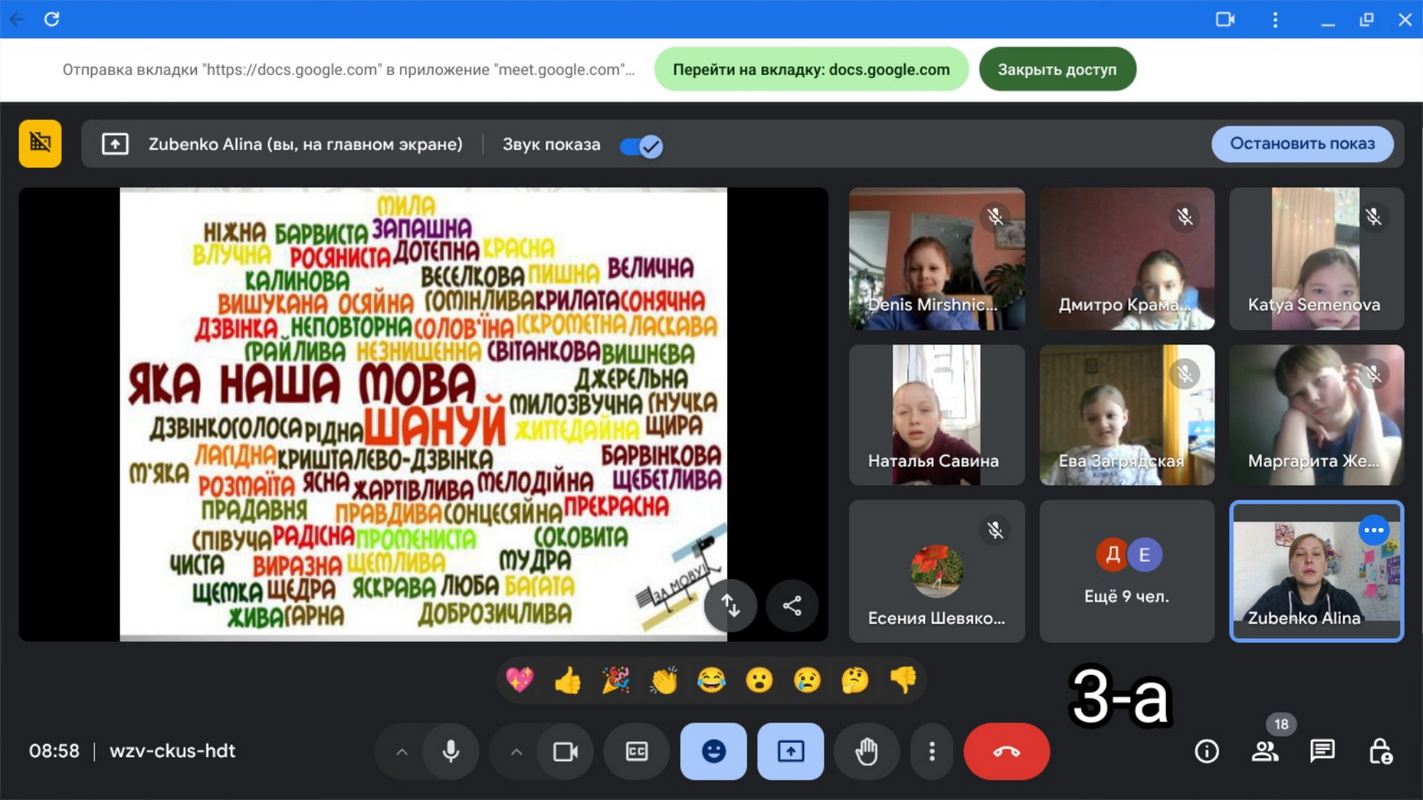Turn off the camera
This screenshot has height=800, width=1423.
click(x=566, y=751)
